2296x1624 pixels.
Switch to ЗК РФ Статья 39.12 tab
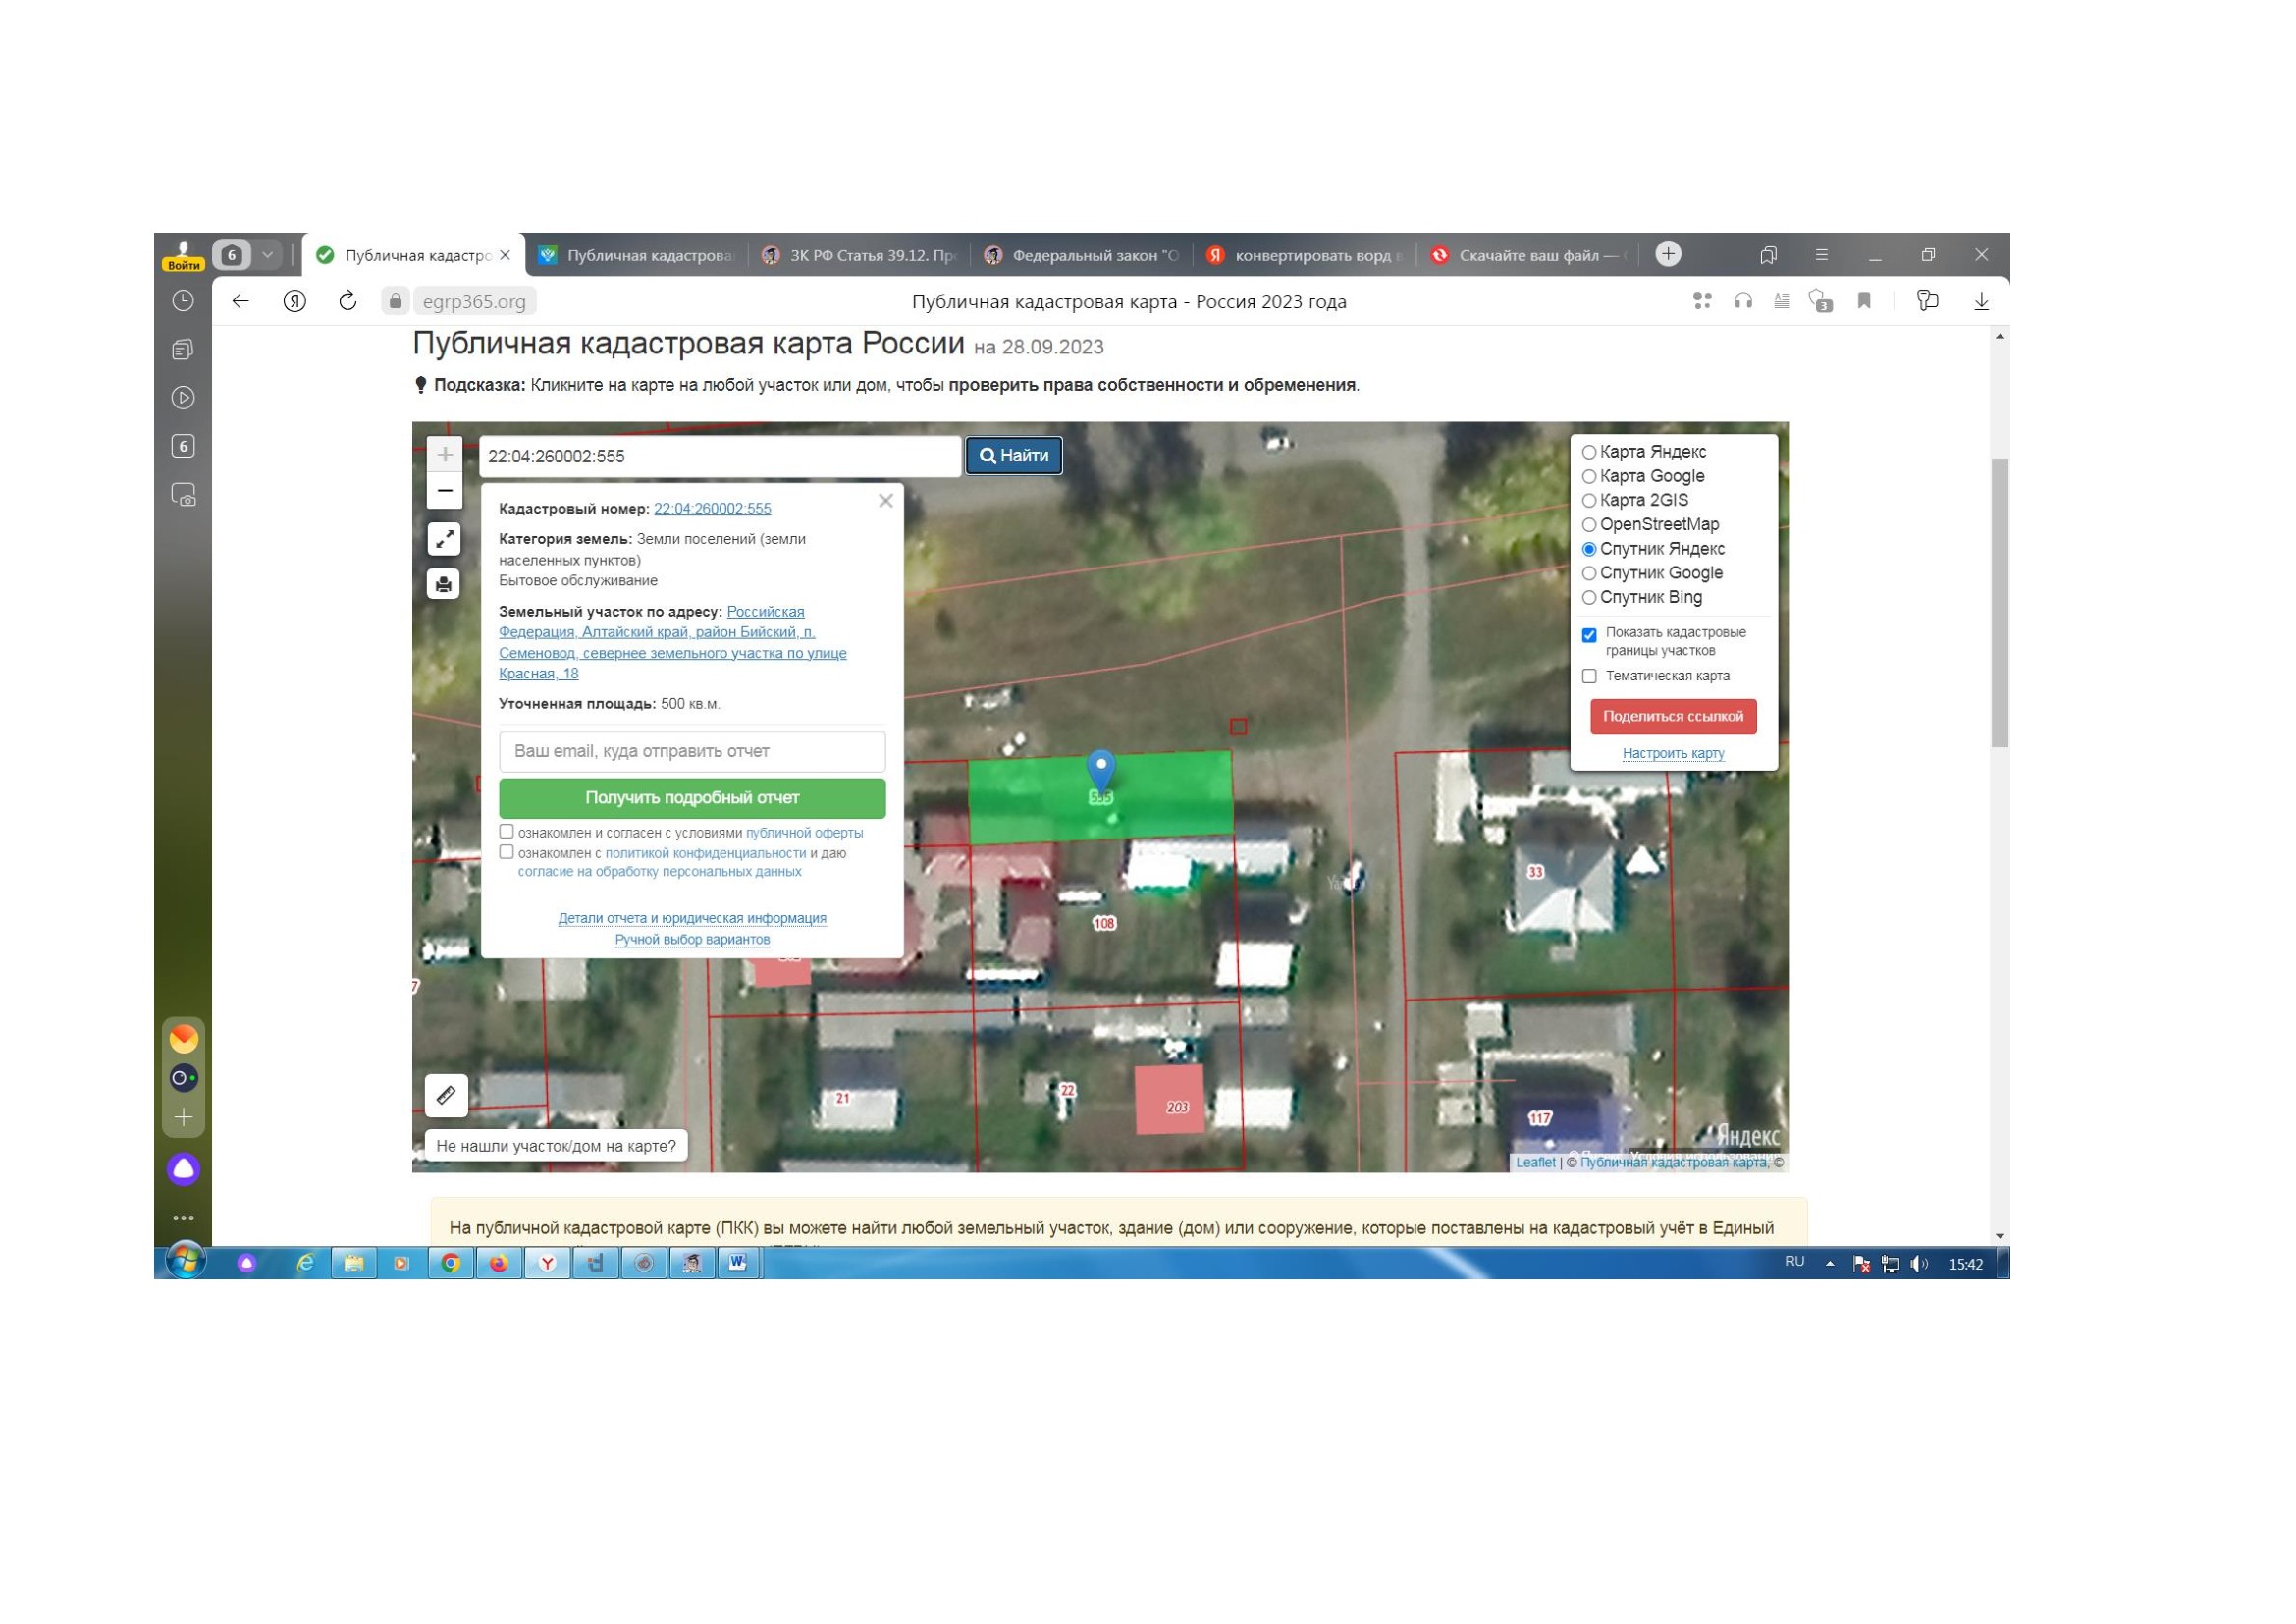tap(861, 256)
